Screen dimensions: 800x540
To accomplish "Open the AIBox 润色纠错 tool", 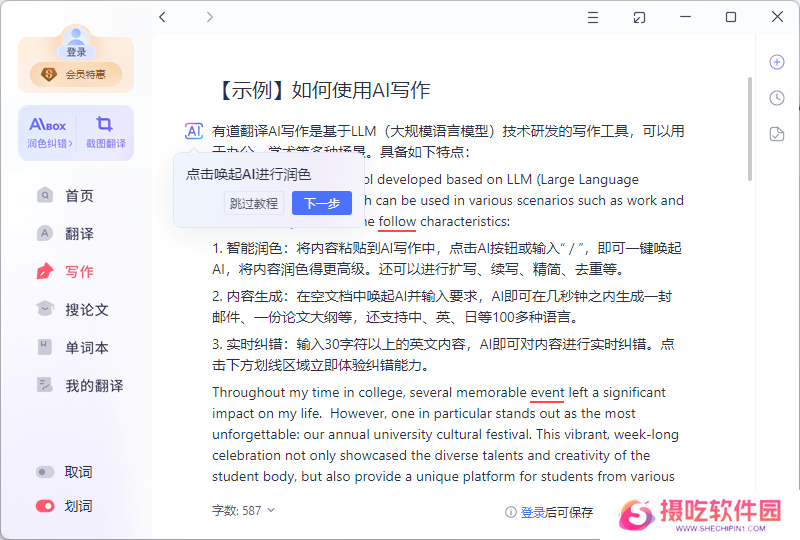I will point(48,133).
